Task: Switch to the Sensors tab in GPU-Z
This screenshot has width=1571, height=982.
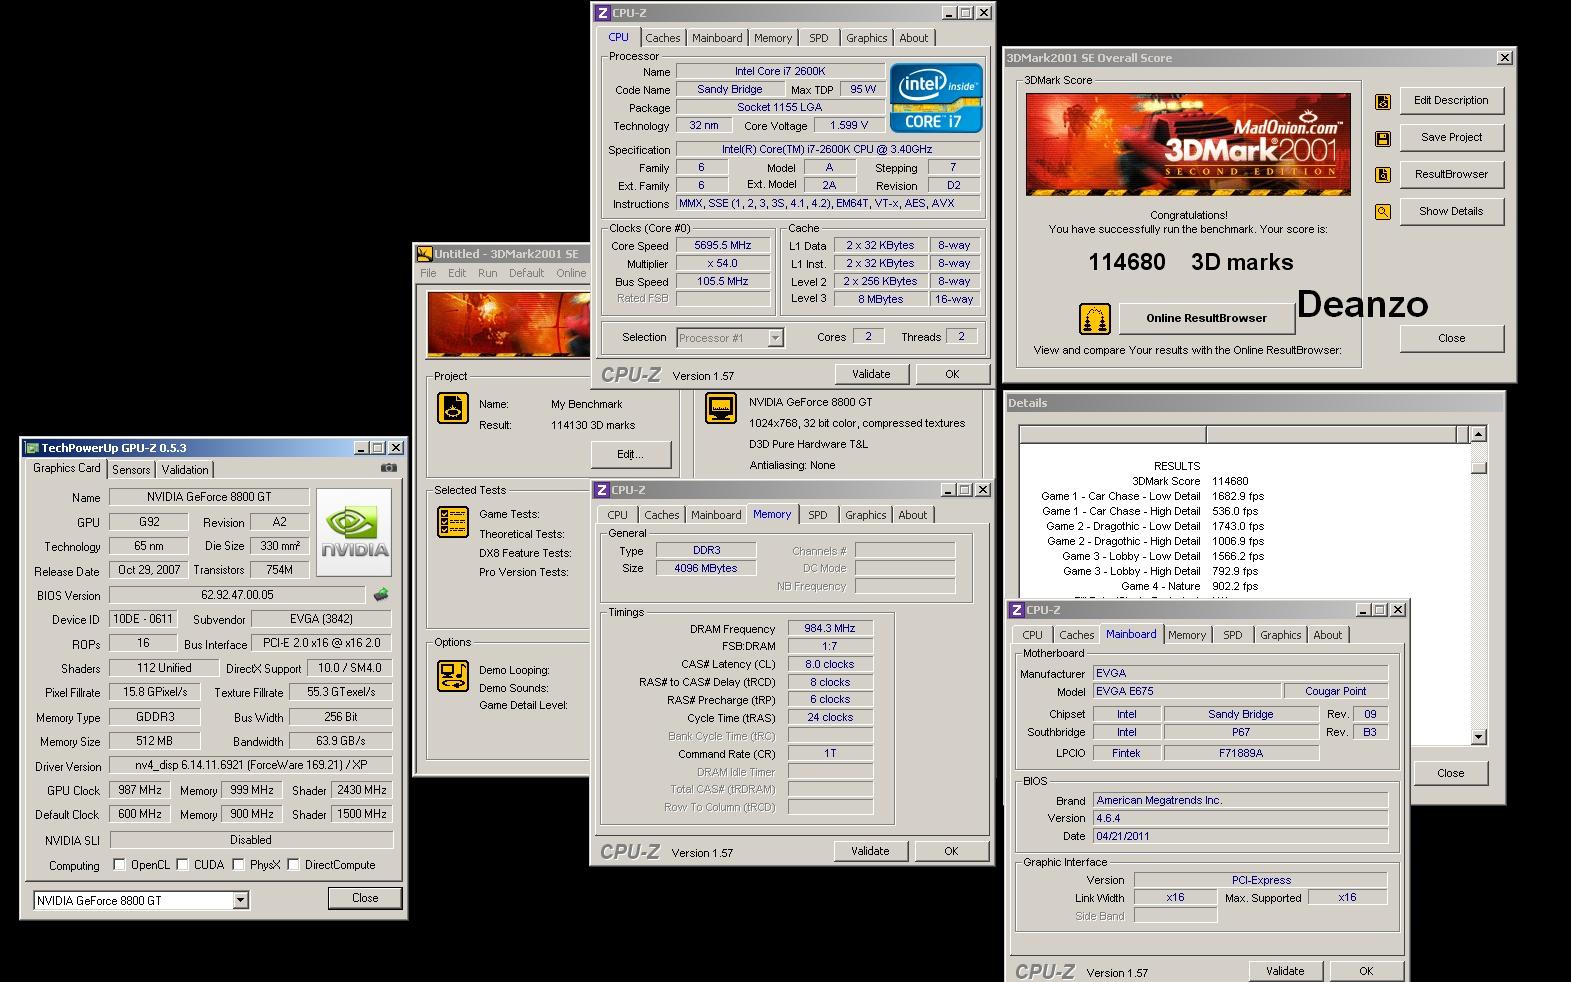Action: [131, 469]
